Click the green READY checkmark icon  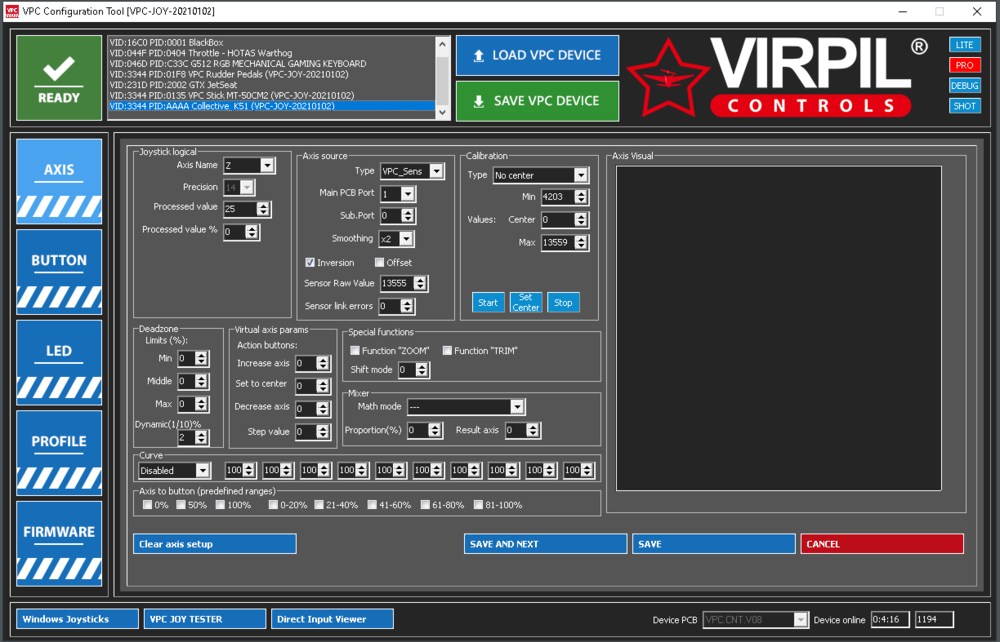tap(58, 76)
